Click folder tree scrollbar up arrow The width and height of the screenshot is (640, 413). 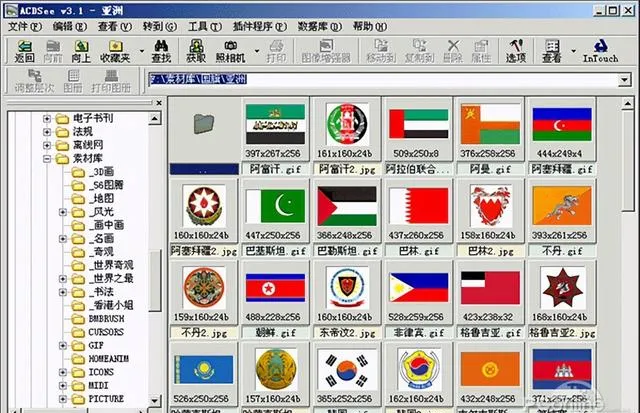click(155, 119)
